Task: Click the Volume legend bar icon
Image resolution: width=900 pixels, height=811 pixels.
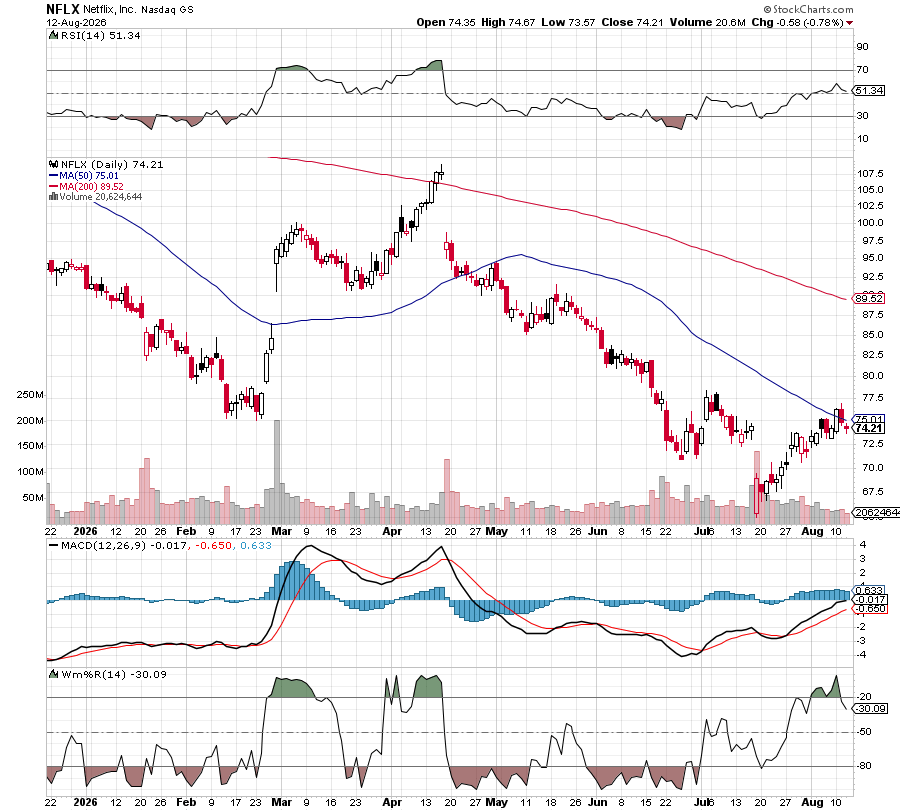Action: tap(53, 196)
